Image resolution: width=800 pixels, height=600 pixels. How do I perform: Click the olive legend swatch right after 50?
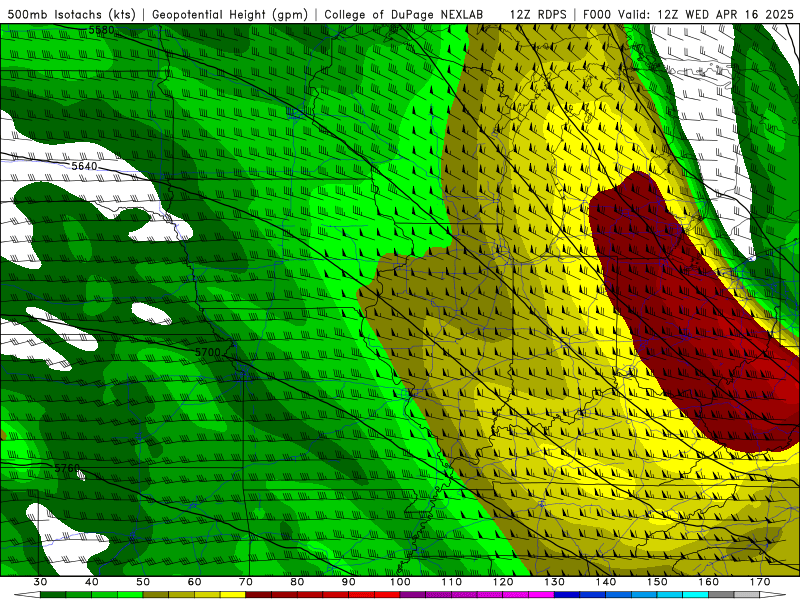(156, 595)
